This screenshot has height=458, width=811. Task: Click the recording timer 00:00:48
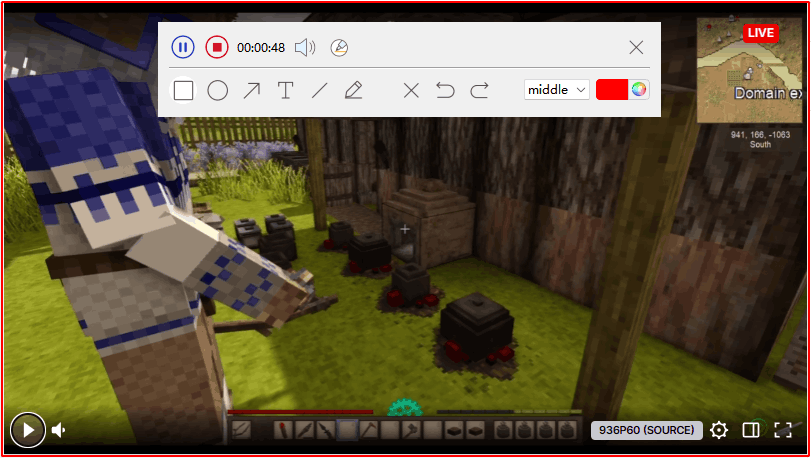261,48
